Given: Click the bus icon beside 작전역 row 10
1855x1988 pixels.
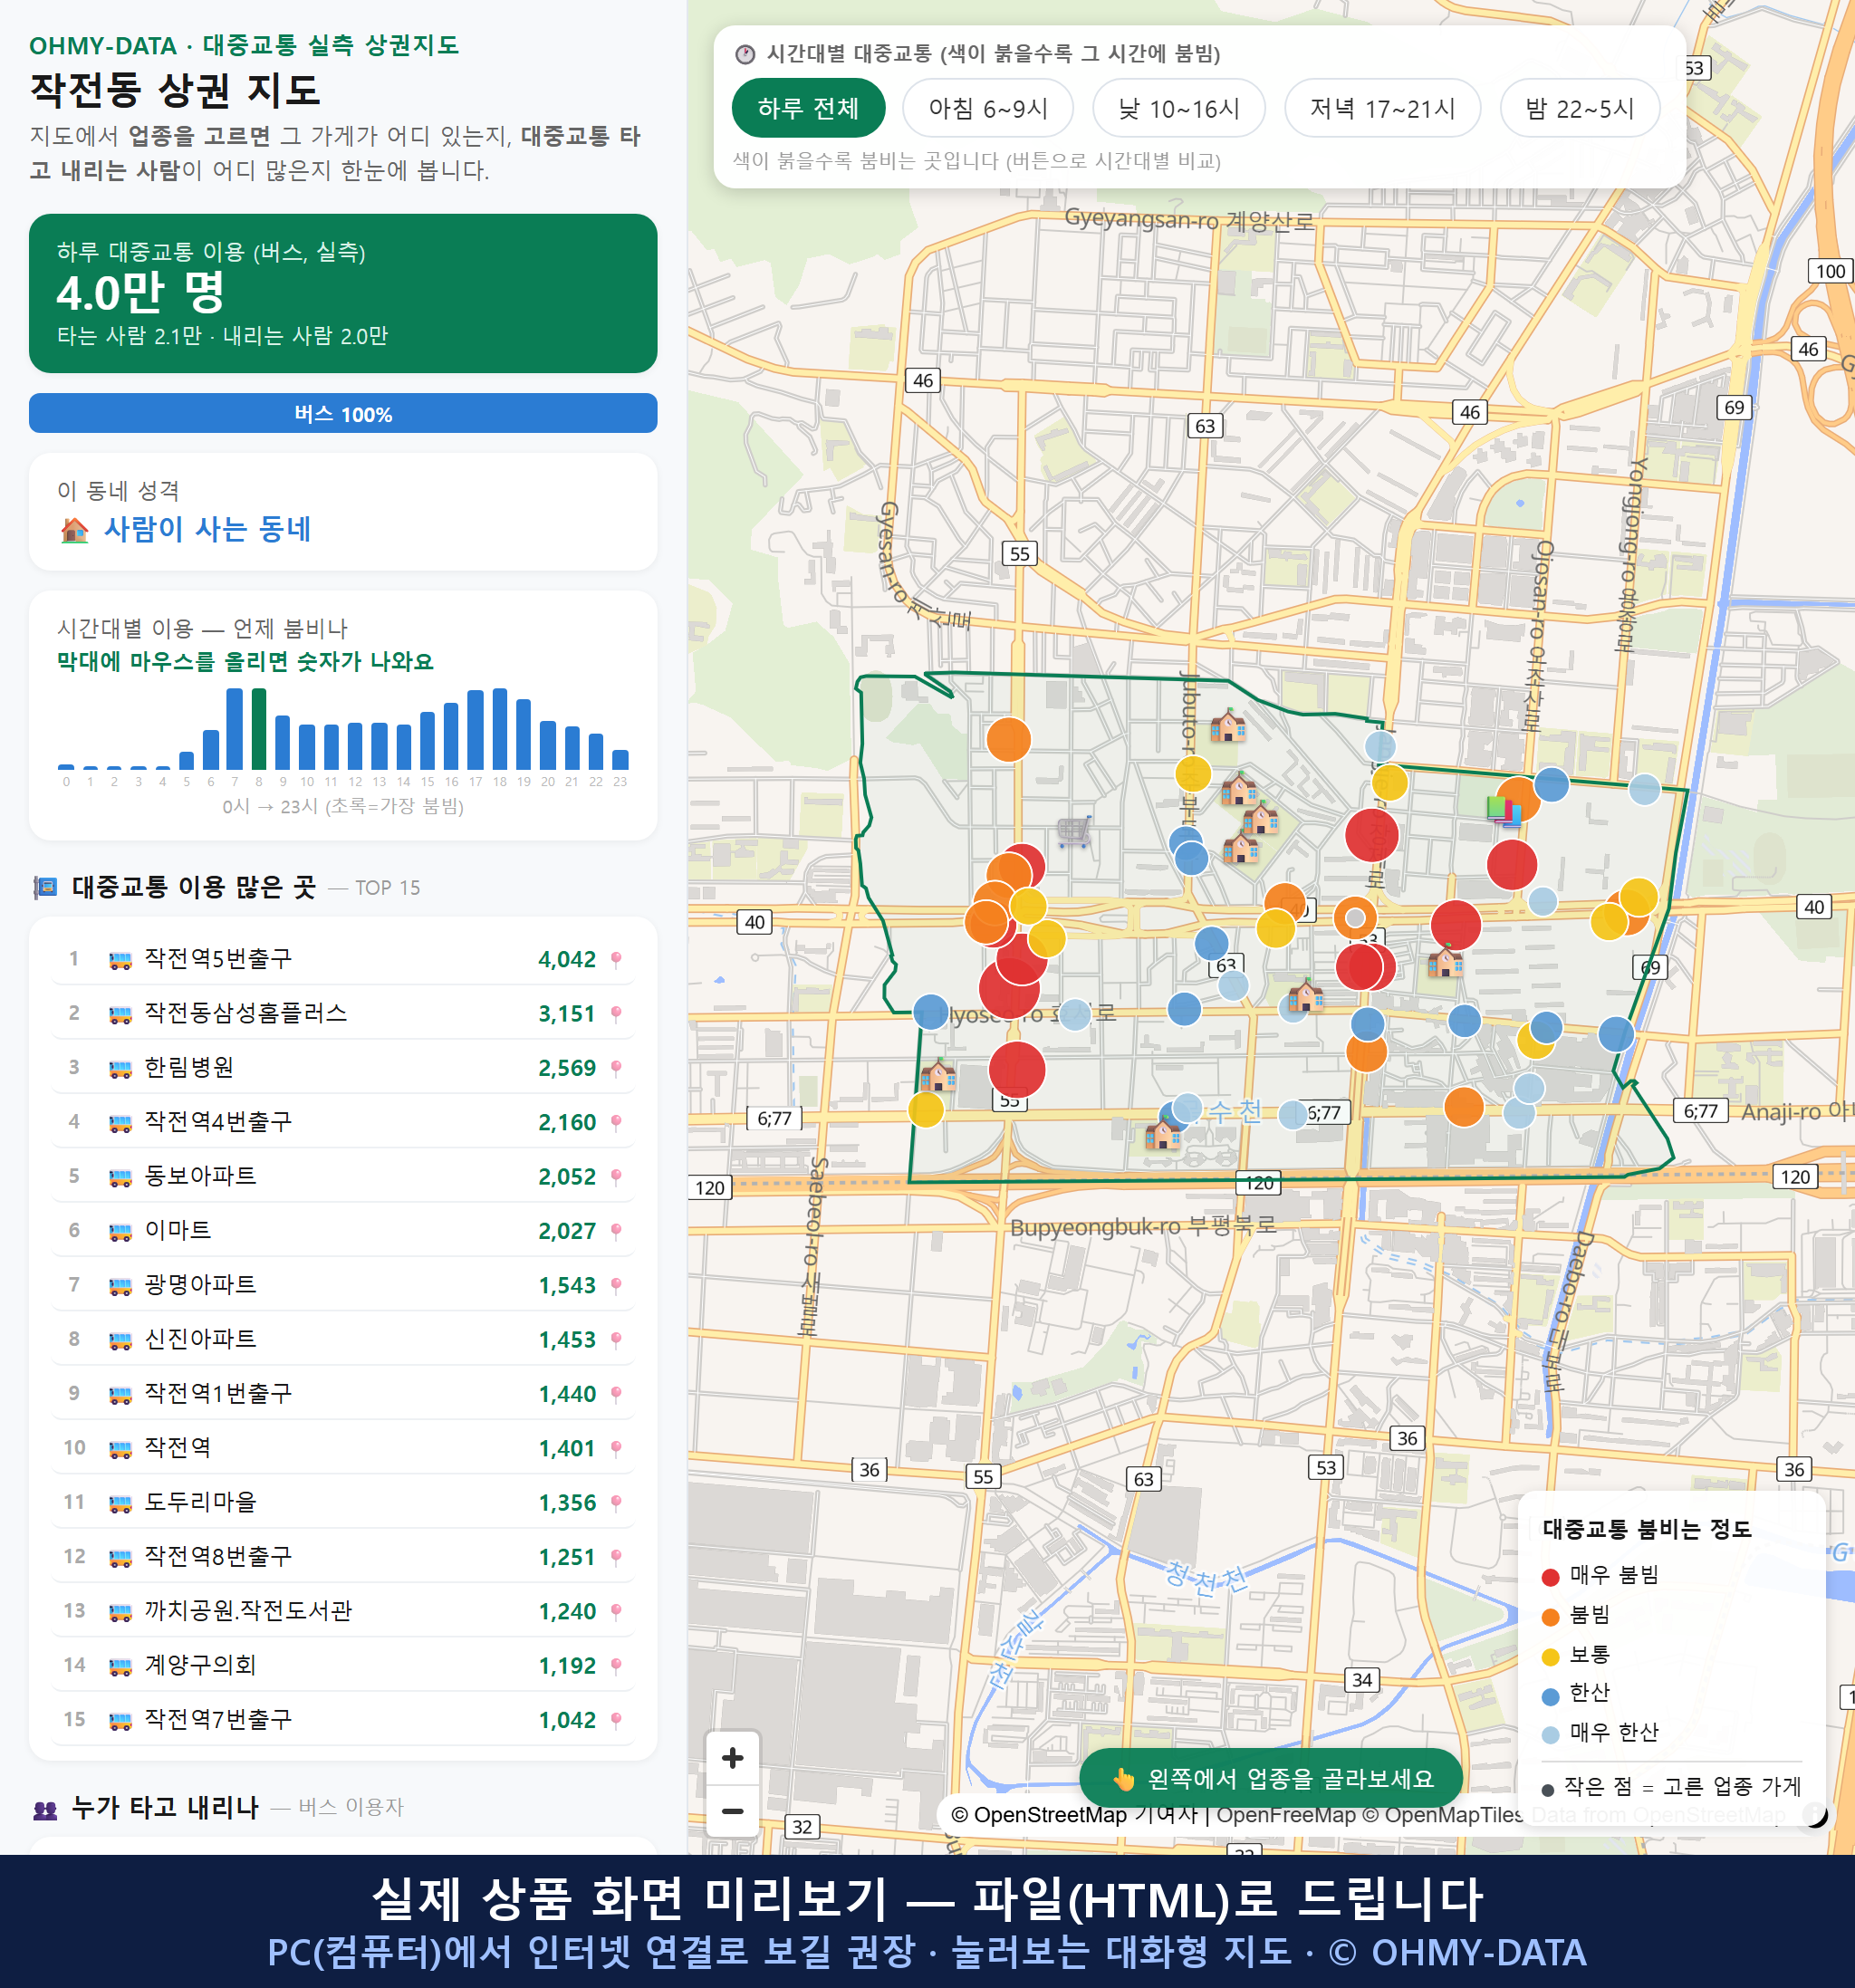Looking at the screenshot, I should click(x=120, y=1449).
